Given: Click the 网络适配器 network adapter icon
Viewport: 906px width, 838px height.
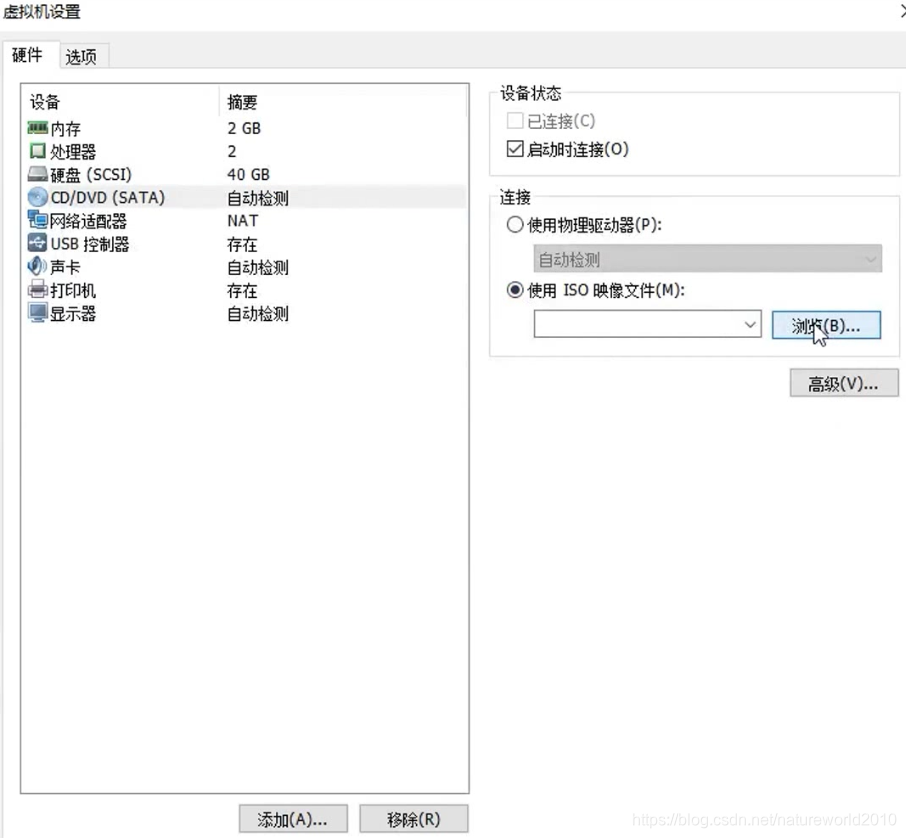Looking at the screenshot, I should [33, 220].
